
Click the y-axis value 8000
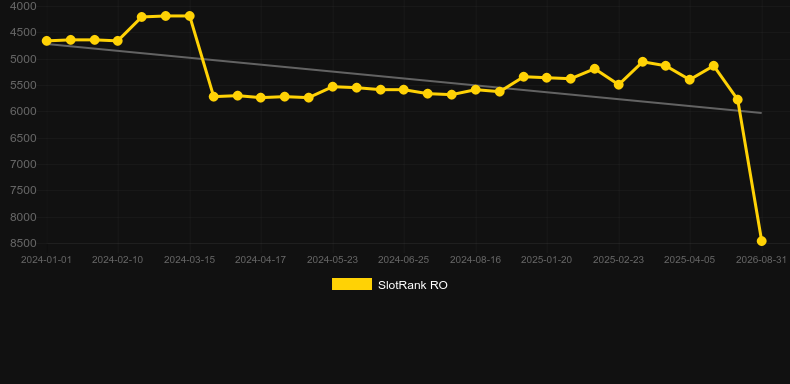[x=23, y=217]
